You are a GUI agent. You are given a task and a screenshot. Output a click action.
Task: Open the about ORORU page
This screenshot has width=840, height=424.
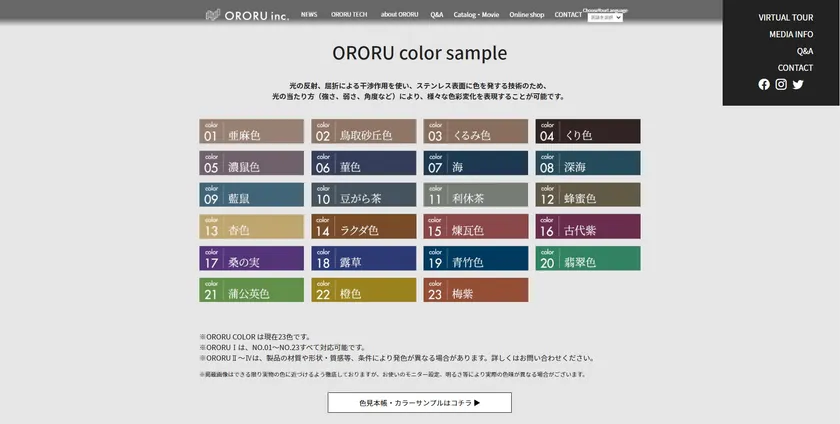(399, 15)
